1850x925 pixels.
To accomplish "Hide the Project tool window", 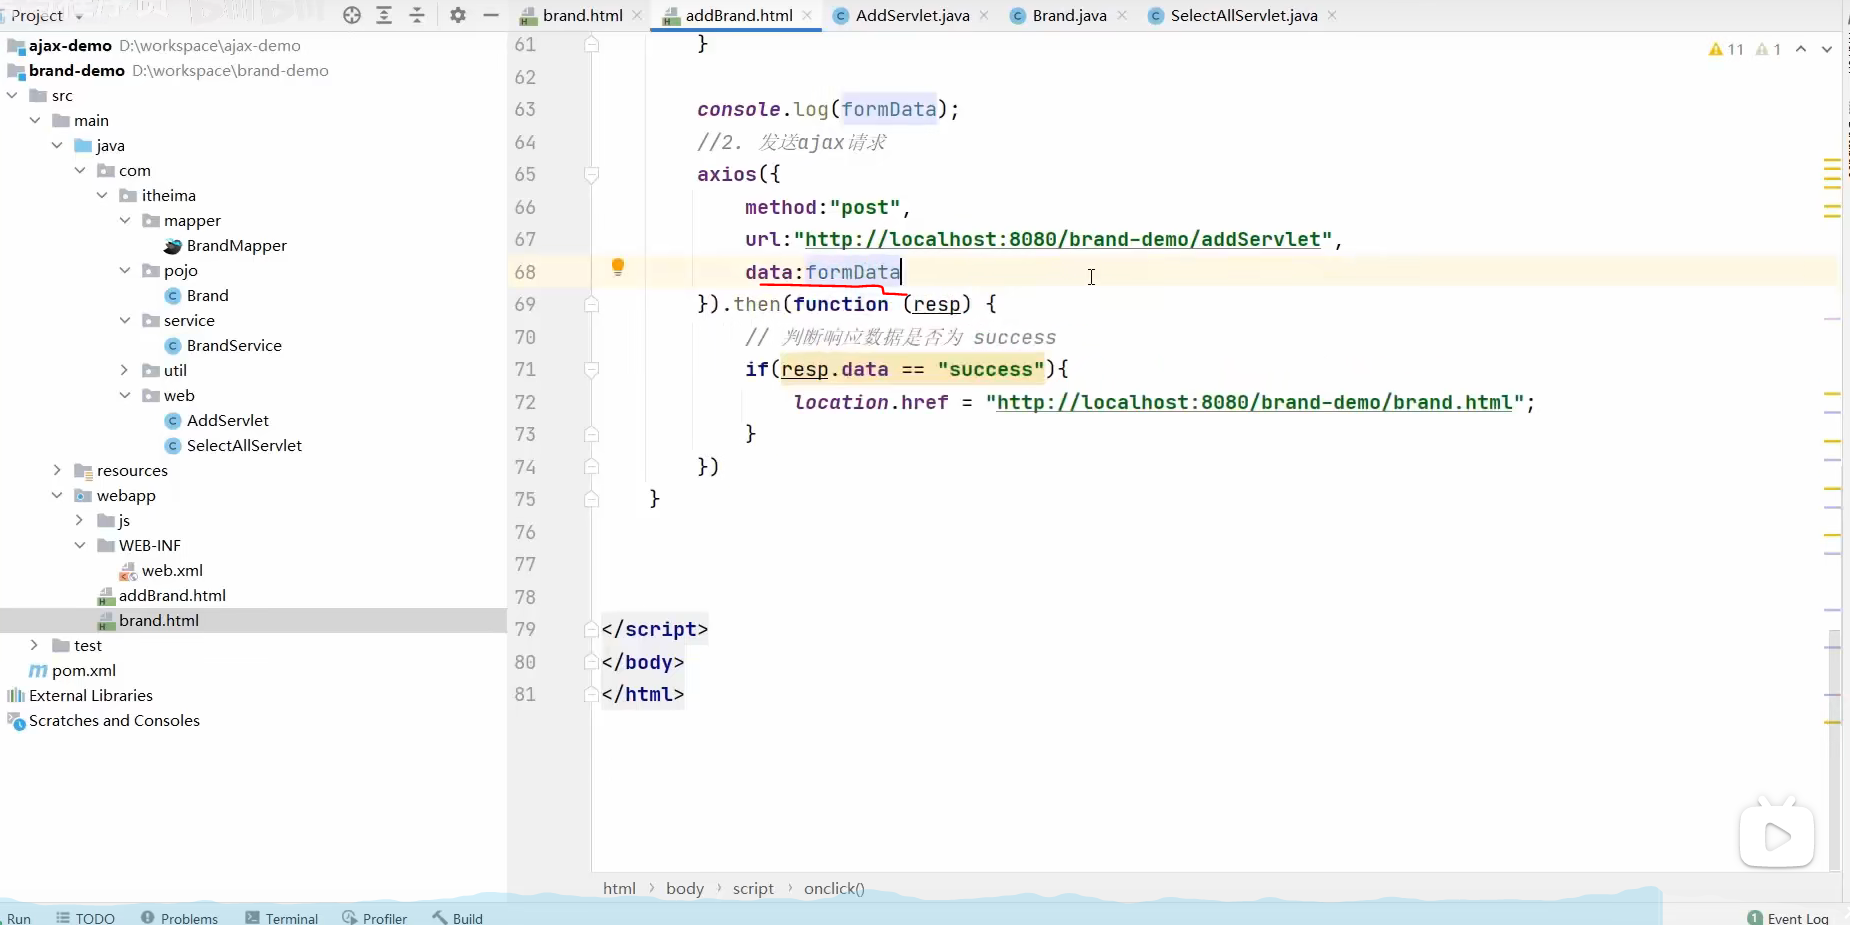I will (491, 15).
